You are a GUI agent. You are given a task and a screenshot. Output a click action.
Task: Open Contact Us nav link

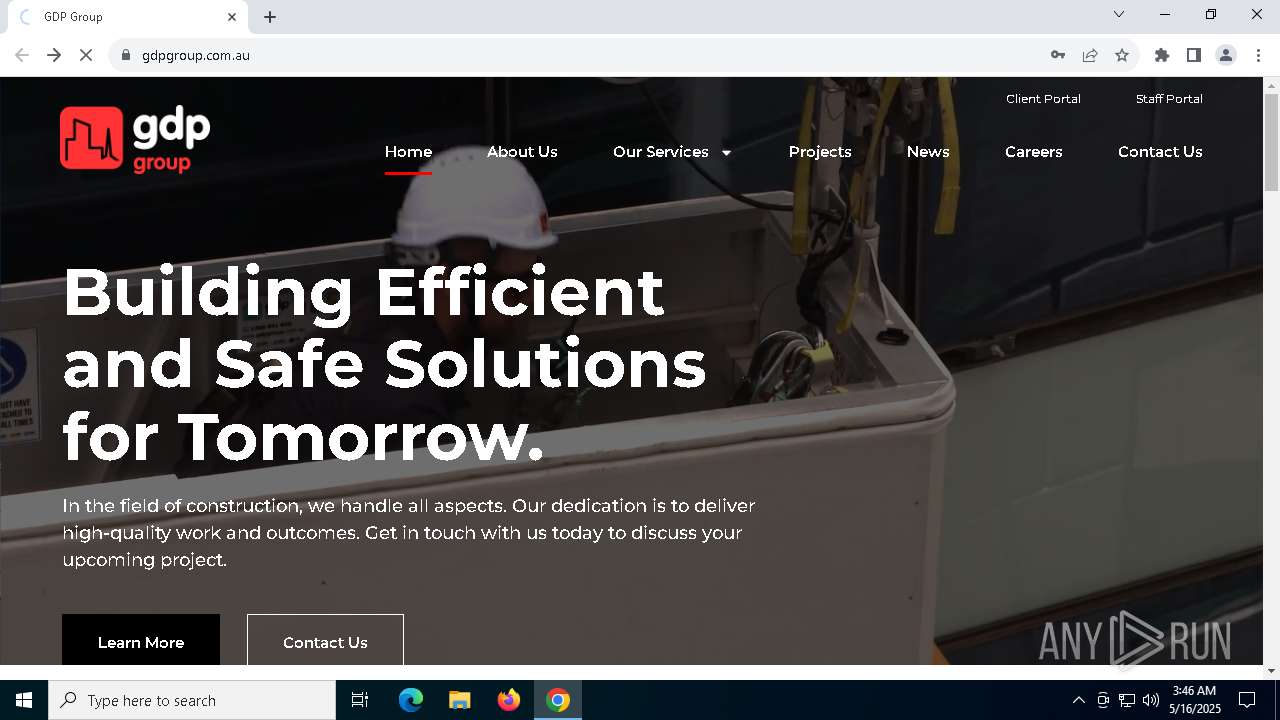1160,152
